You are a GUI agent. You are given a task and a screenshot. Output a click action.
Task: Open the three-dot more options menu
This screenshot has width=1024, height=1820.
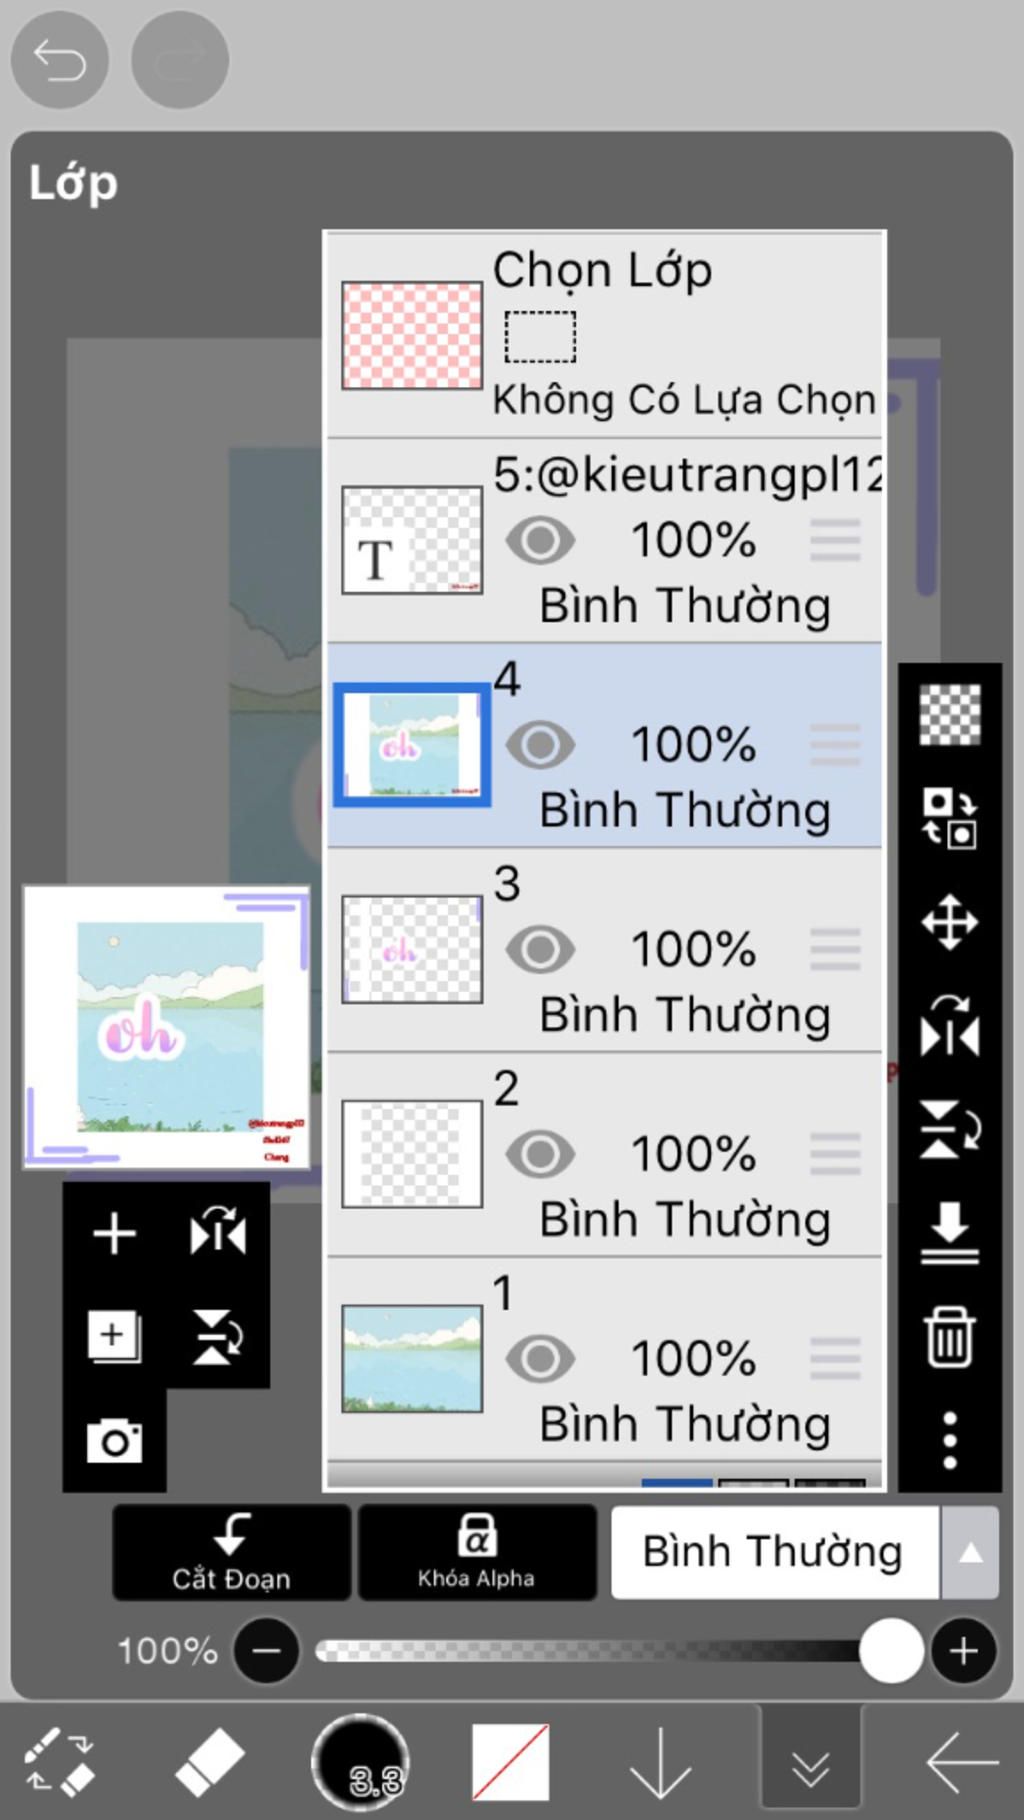click(x=949, y=1440)
